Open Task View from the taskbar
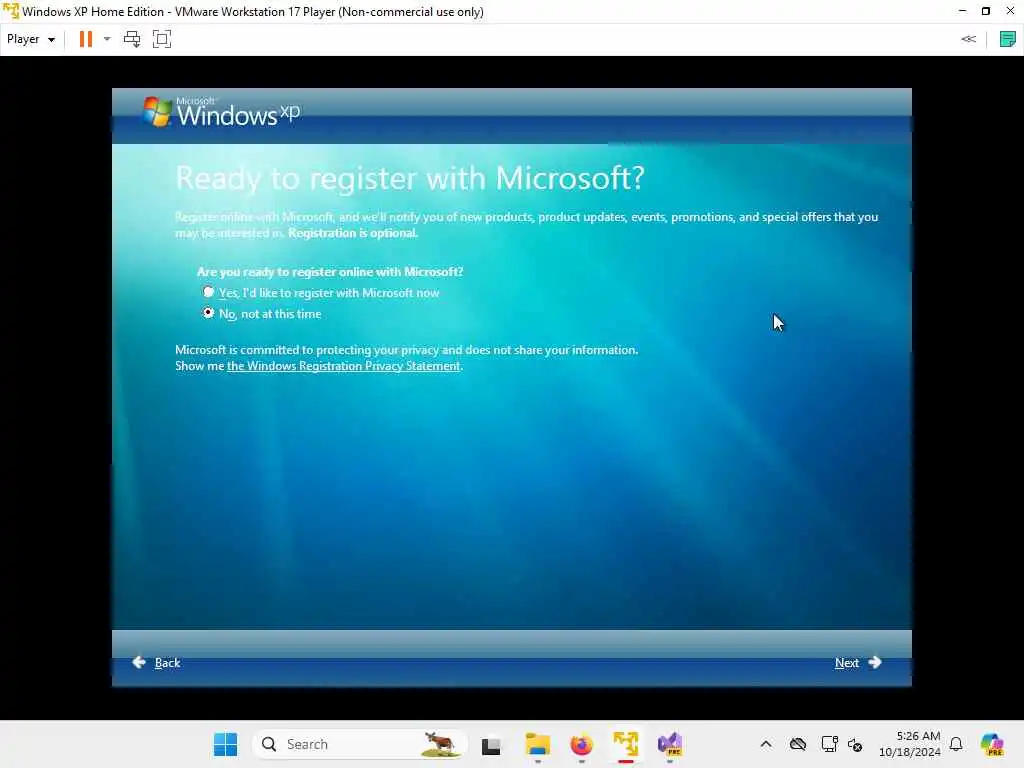The image size is (1024, 768). click(x=491, y=745)
